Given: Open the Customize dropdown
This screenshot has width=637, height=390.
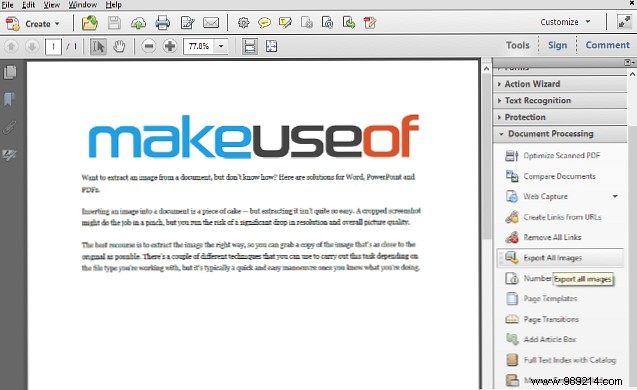Looking at the screenshot, I should (x=565, y=22).
